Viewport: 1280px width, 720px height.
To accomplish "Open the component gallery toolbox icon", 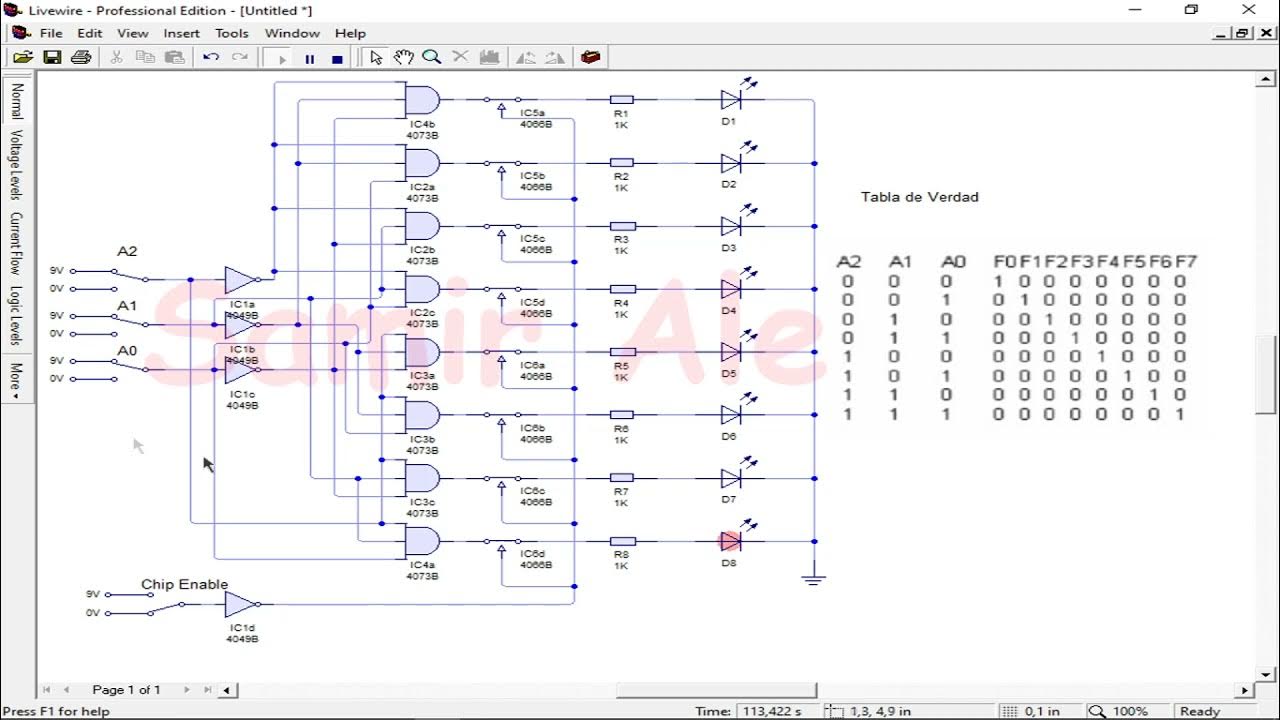I will (x=591, y=58).
